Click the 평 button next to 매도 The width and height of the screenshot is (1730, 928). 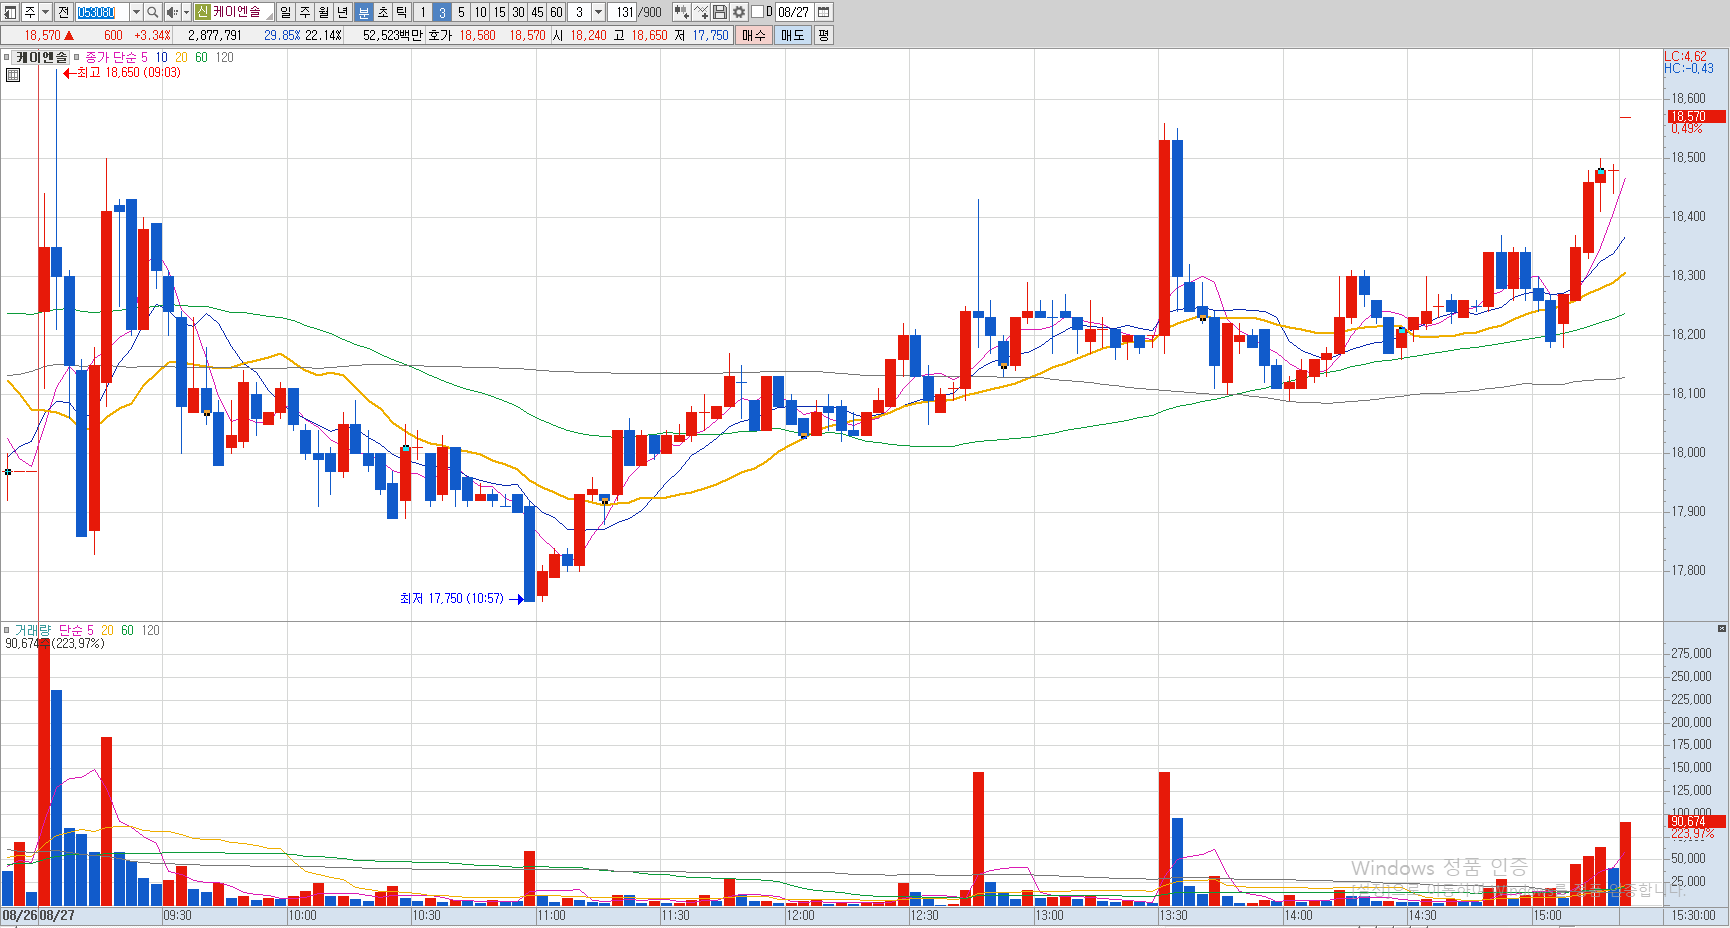pyautogui.click(x=823, y=35)
